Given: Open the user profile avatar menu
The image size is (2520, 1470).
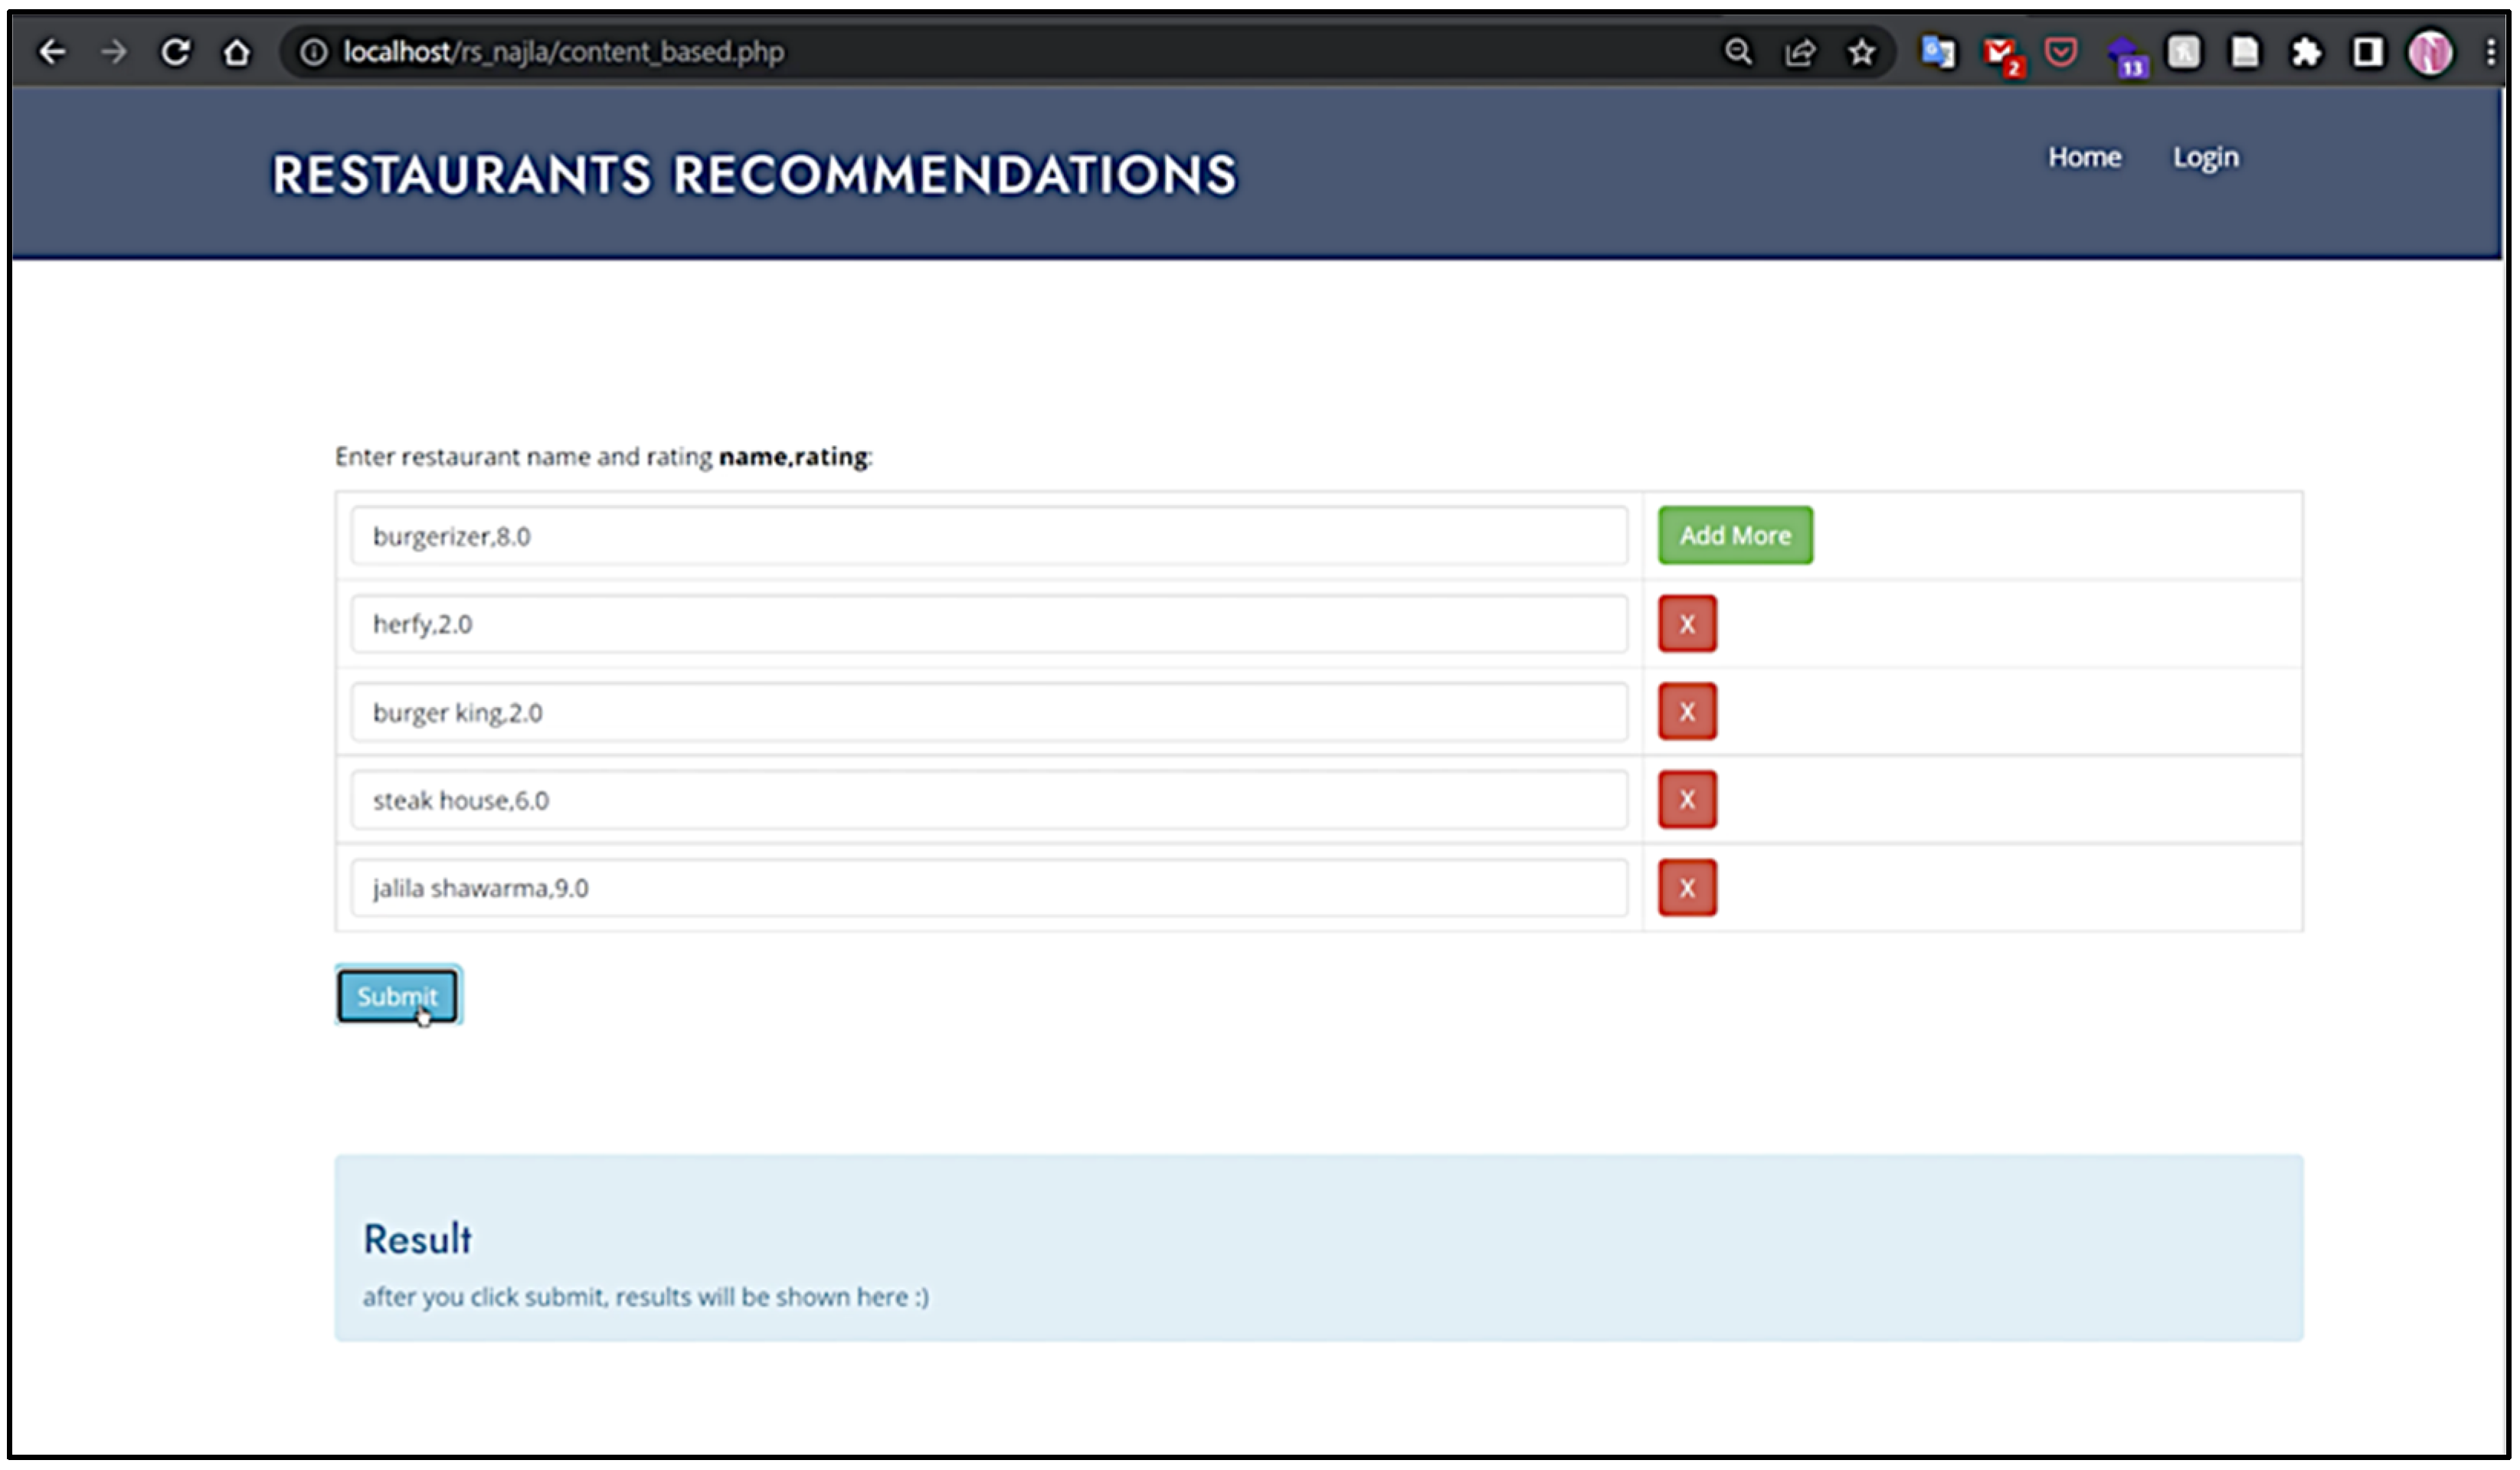Looking at the screenshot, I should pyautogui.click(x=2430, y=52).
